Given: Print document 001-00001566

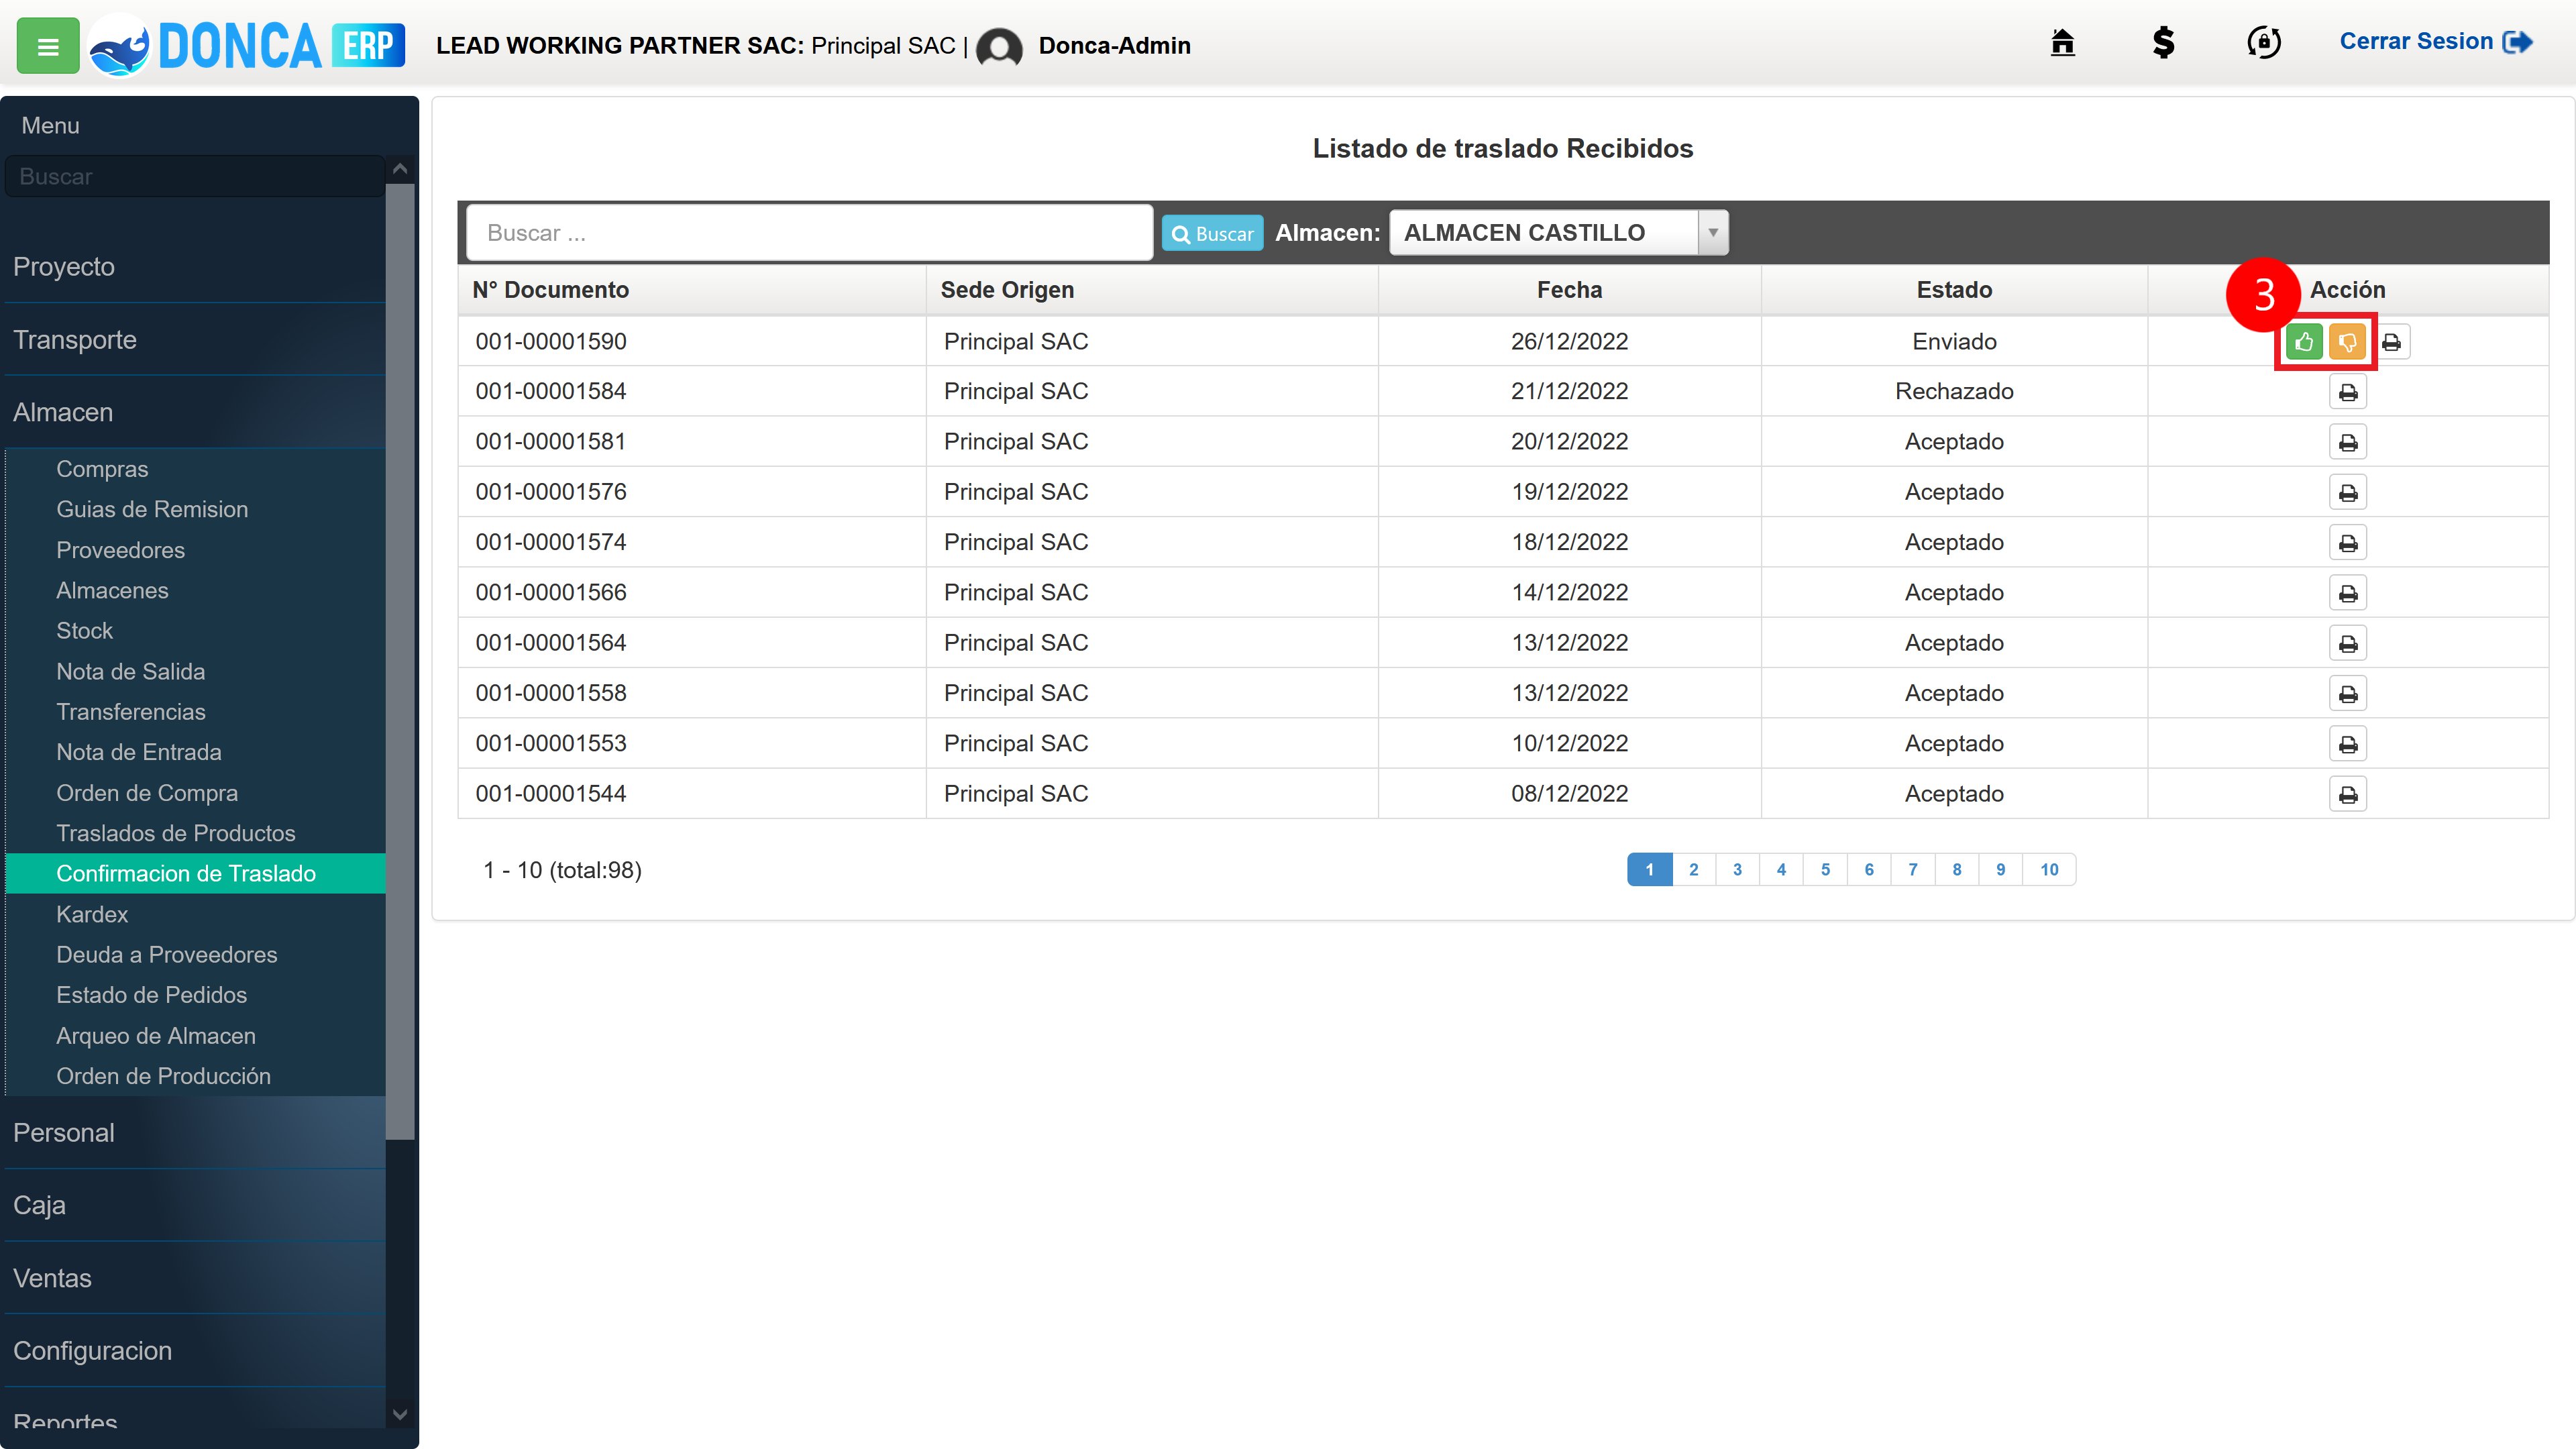Looking at the screenshot, I should tap(2348, 593).
